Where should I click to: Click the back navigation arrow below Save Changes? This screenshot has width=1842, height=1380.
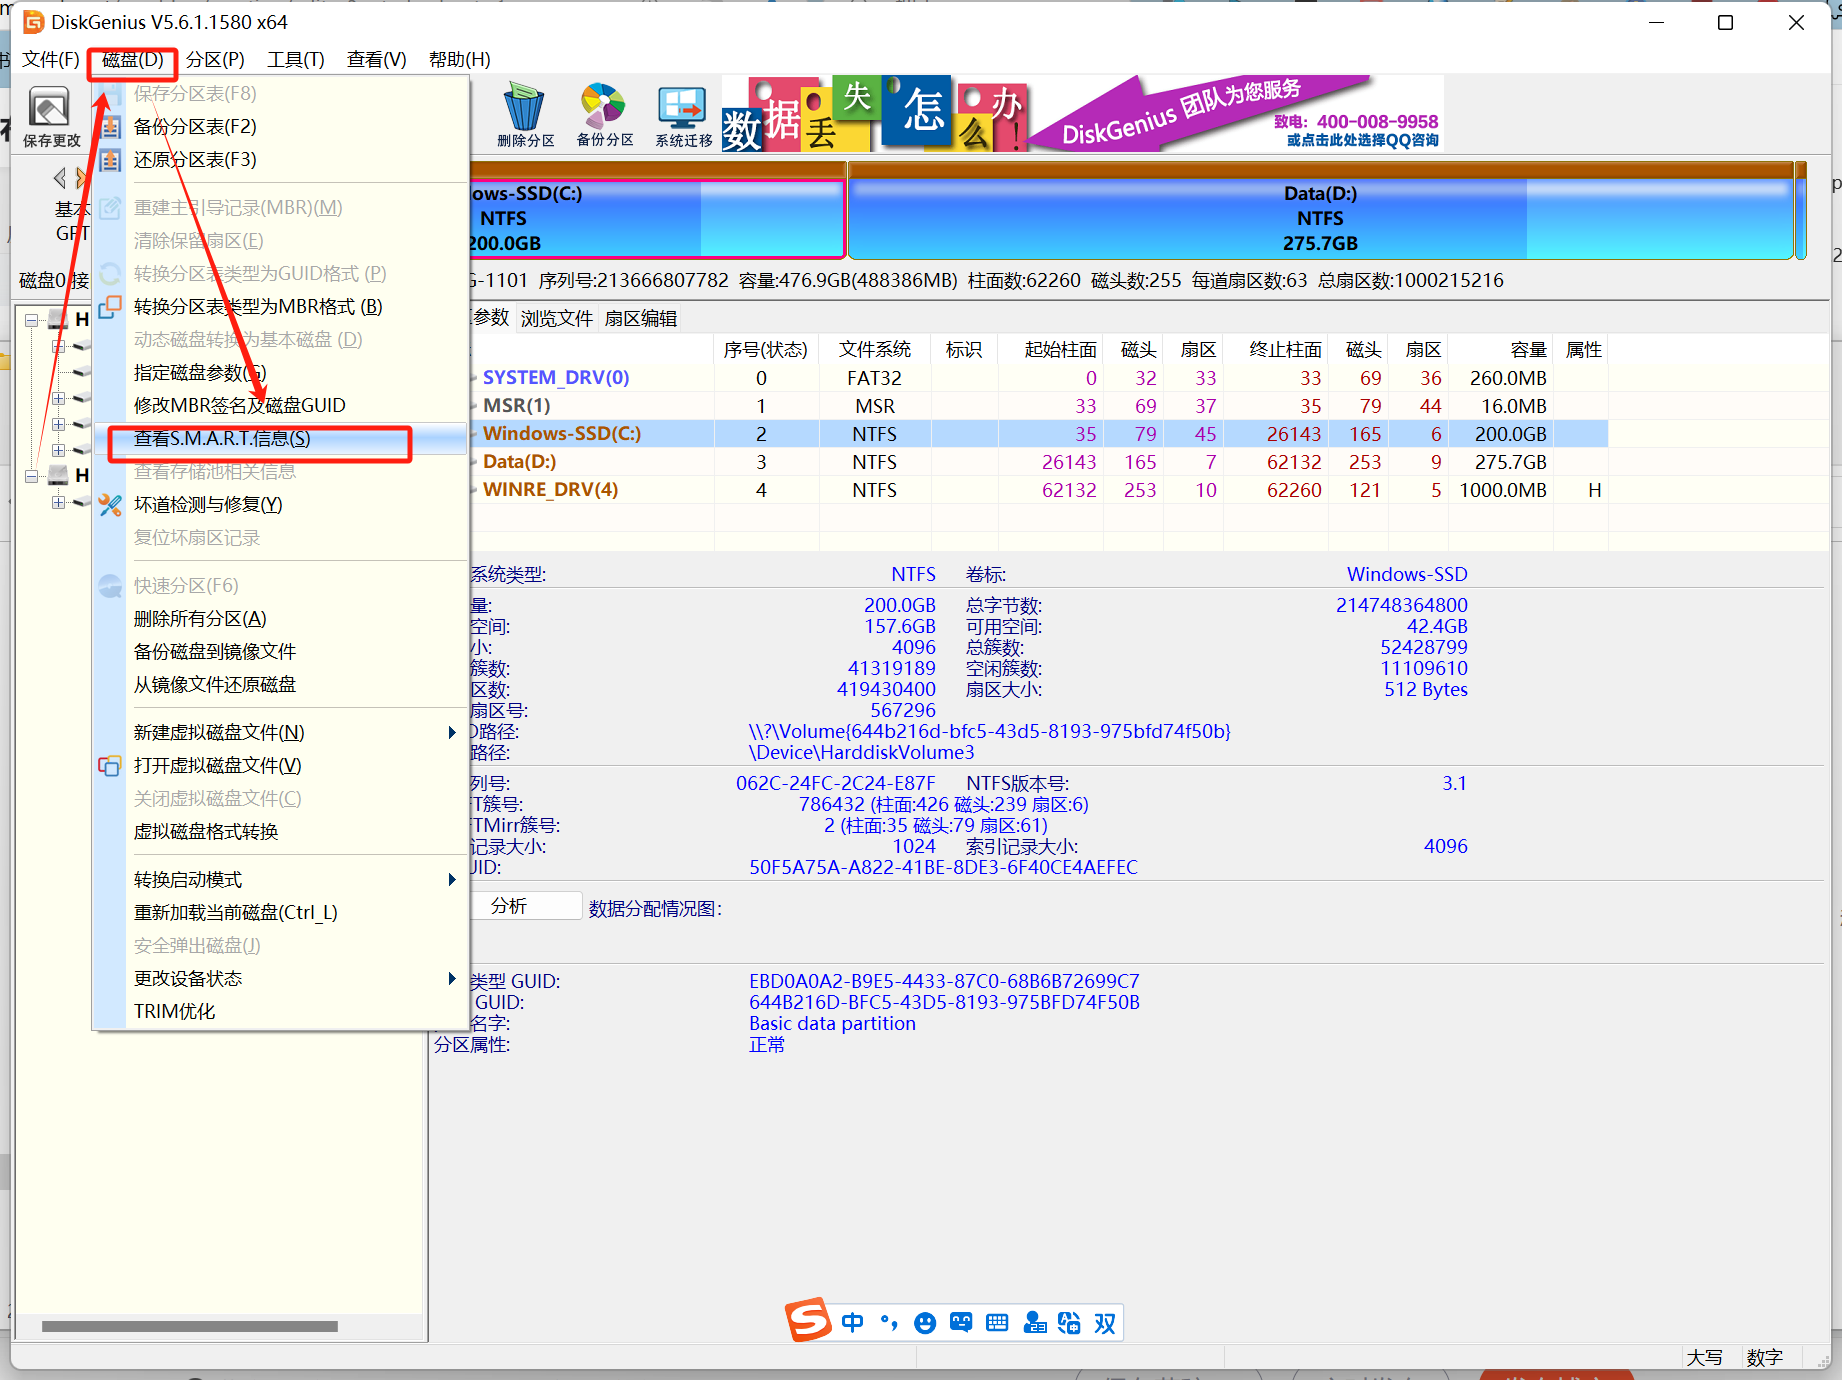59,178
